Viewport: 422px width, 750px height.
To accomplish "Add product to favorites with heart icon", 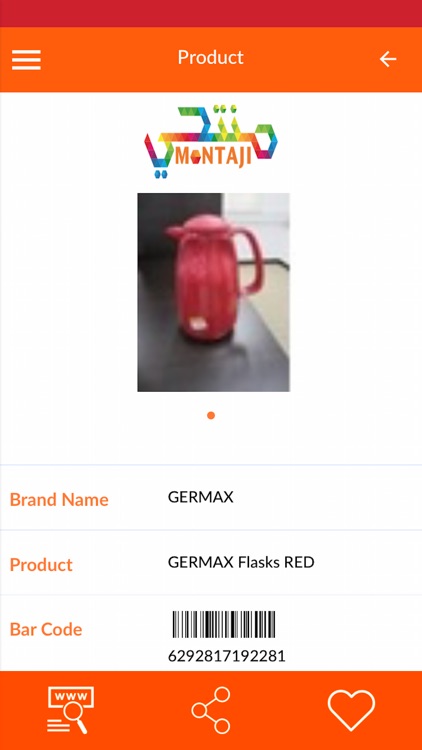I will [x=351, y=710].
